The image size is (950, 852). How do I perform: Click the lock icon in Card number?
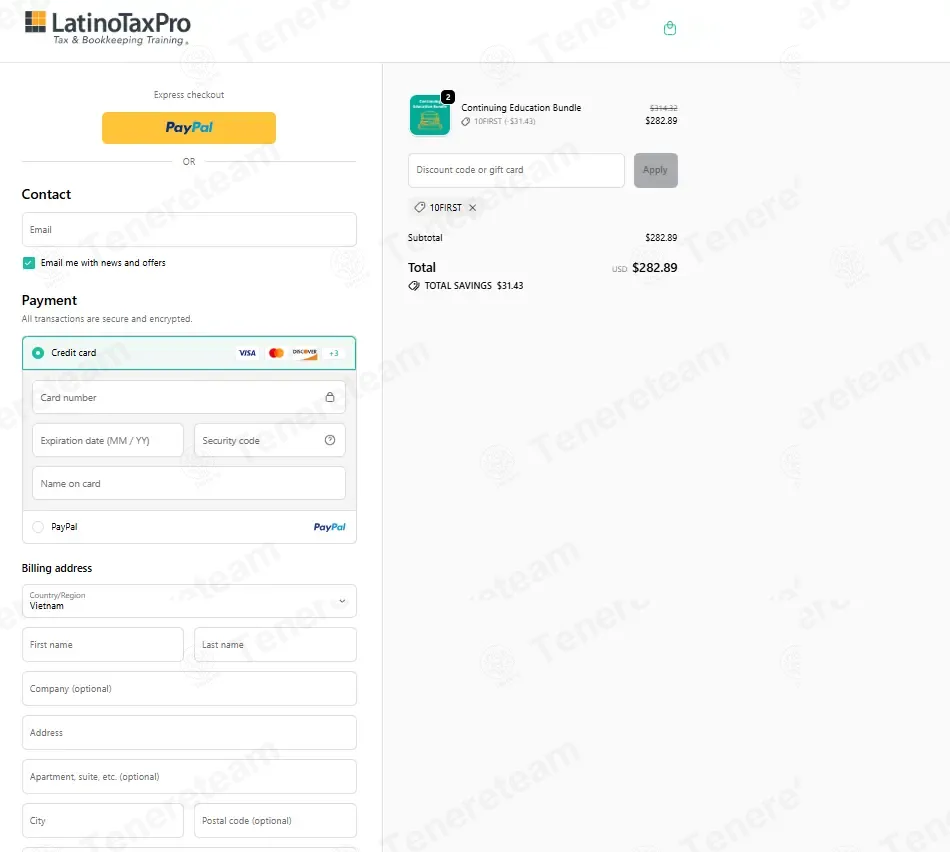[x=330, y=398]
